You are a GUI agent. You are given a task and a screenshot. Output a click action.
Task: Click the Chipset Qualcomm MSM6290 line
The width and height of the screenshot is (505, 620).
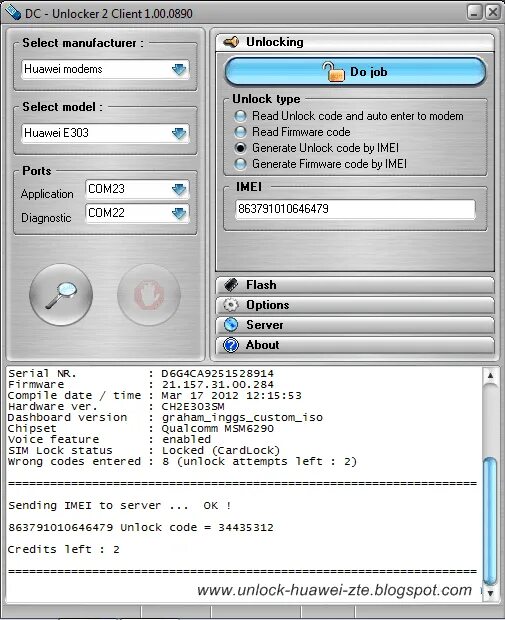tap(141, 428)
